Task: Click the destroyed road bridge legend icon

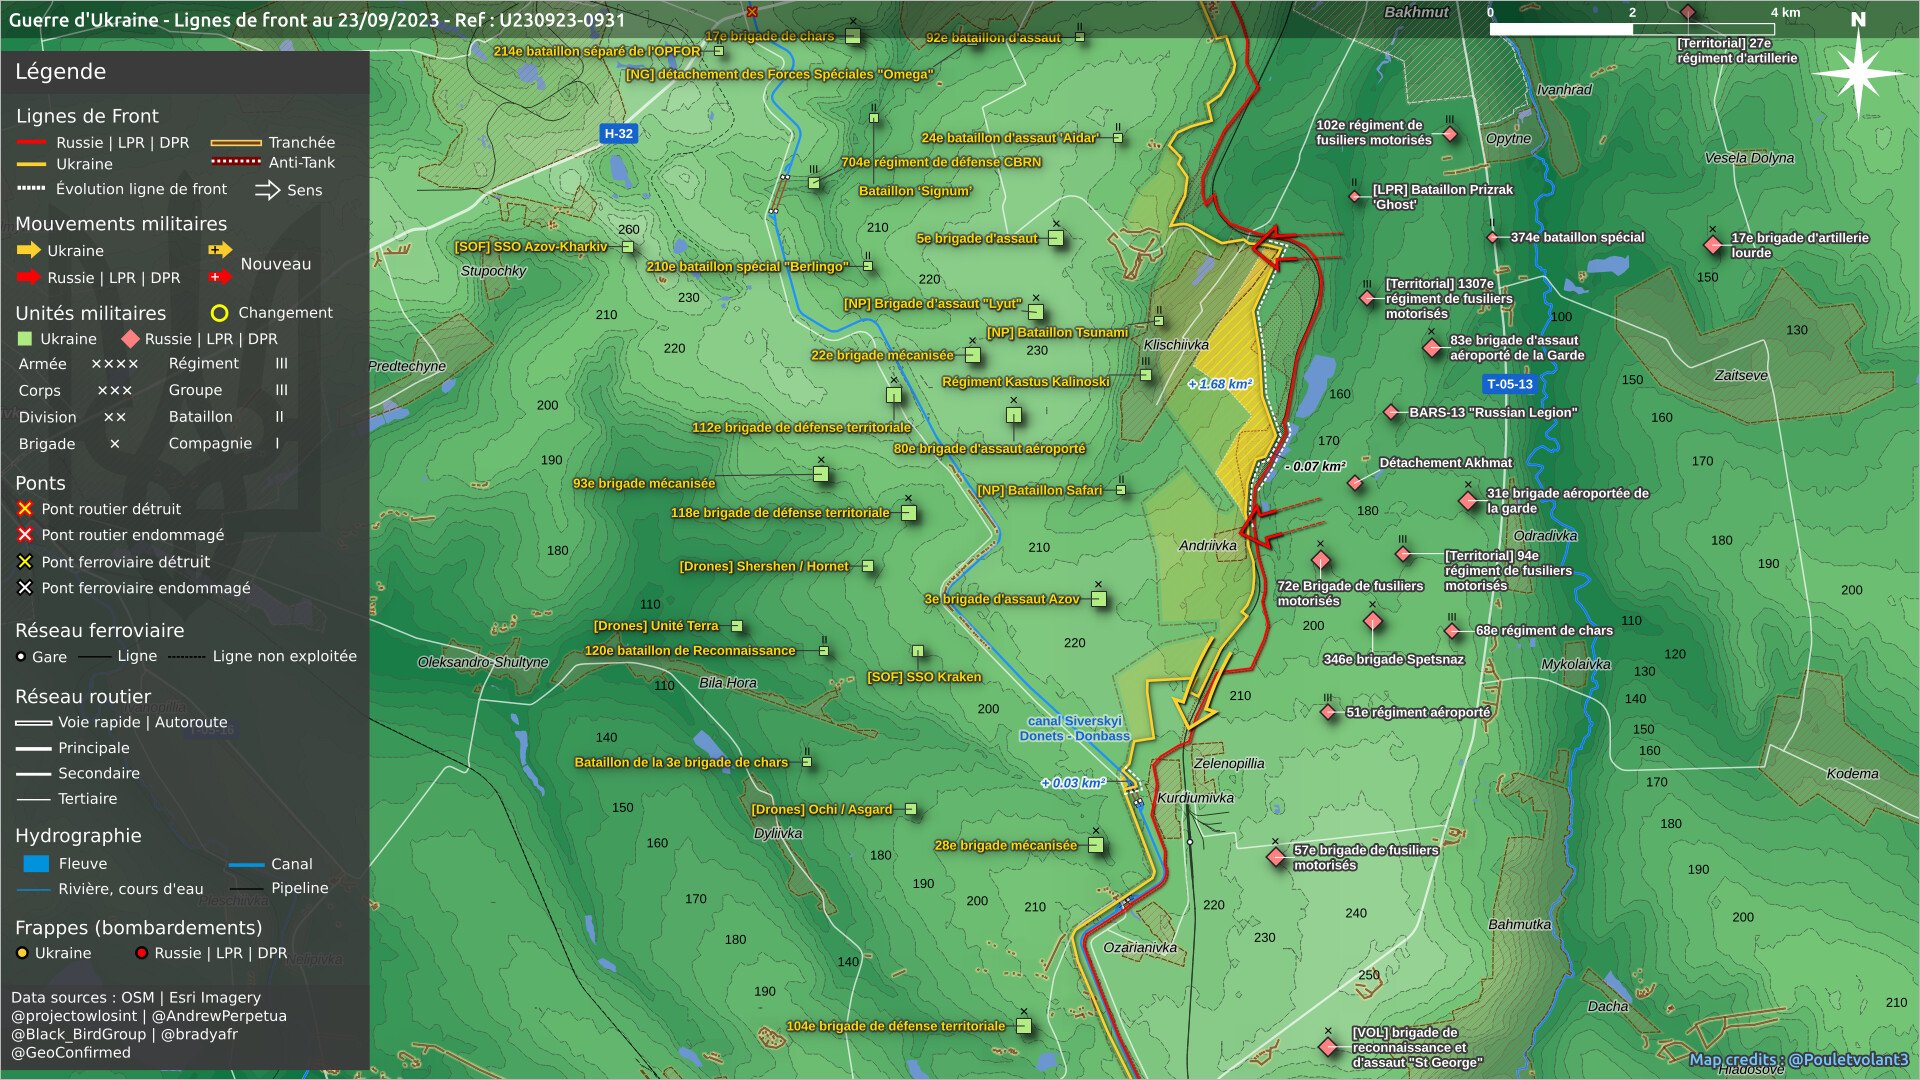Action: click(x=25, y=509)
